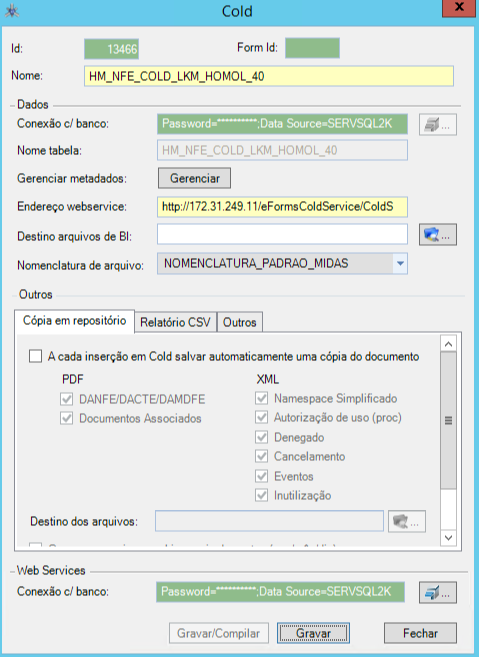The width and height of the screenshot is (479, 657).
Task: Open the Web Services database connection builder
Action: (x=438, y=592)
